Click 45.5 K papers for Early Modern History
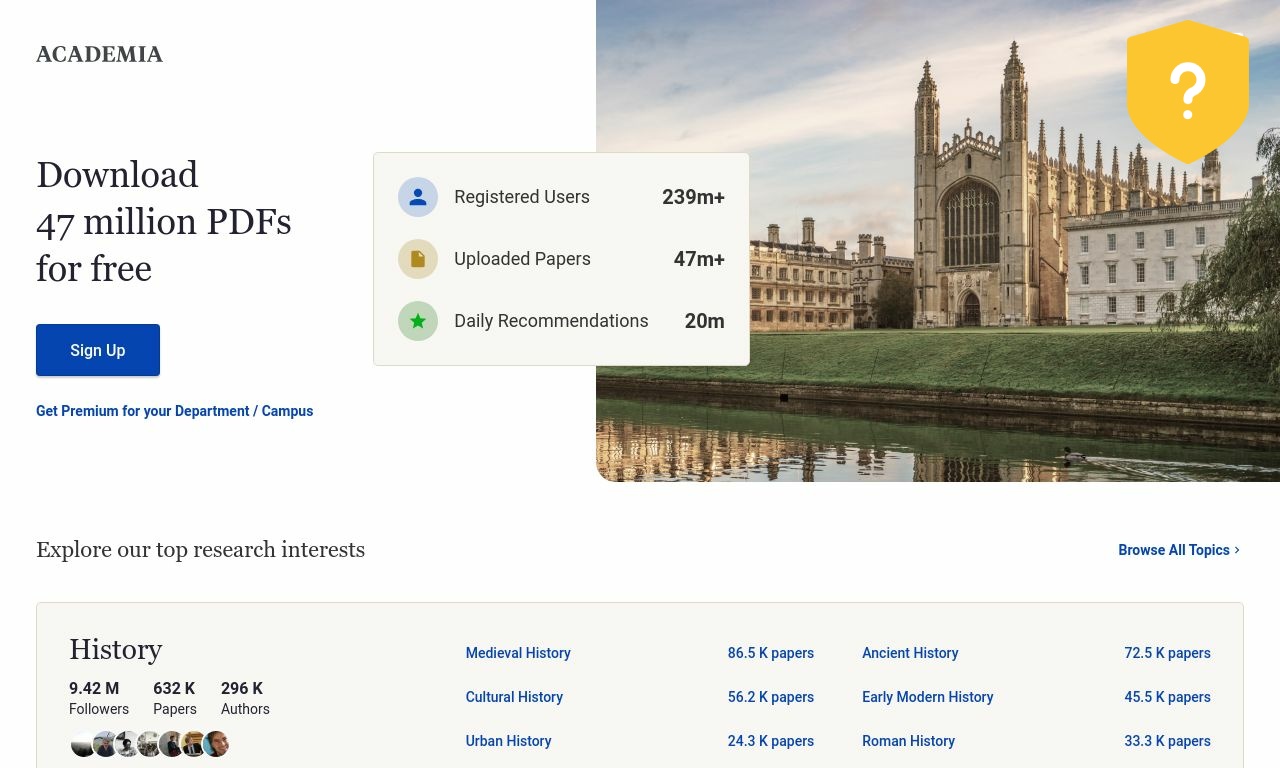This screenshot has height=768, width=1280. pyautogui.click(x=1167, y=697)
